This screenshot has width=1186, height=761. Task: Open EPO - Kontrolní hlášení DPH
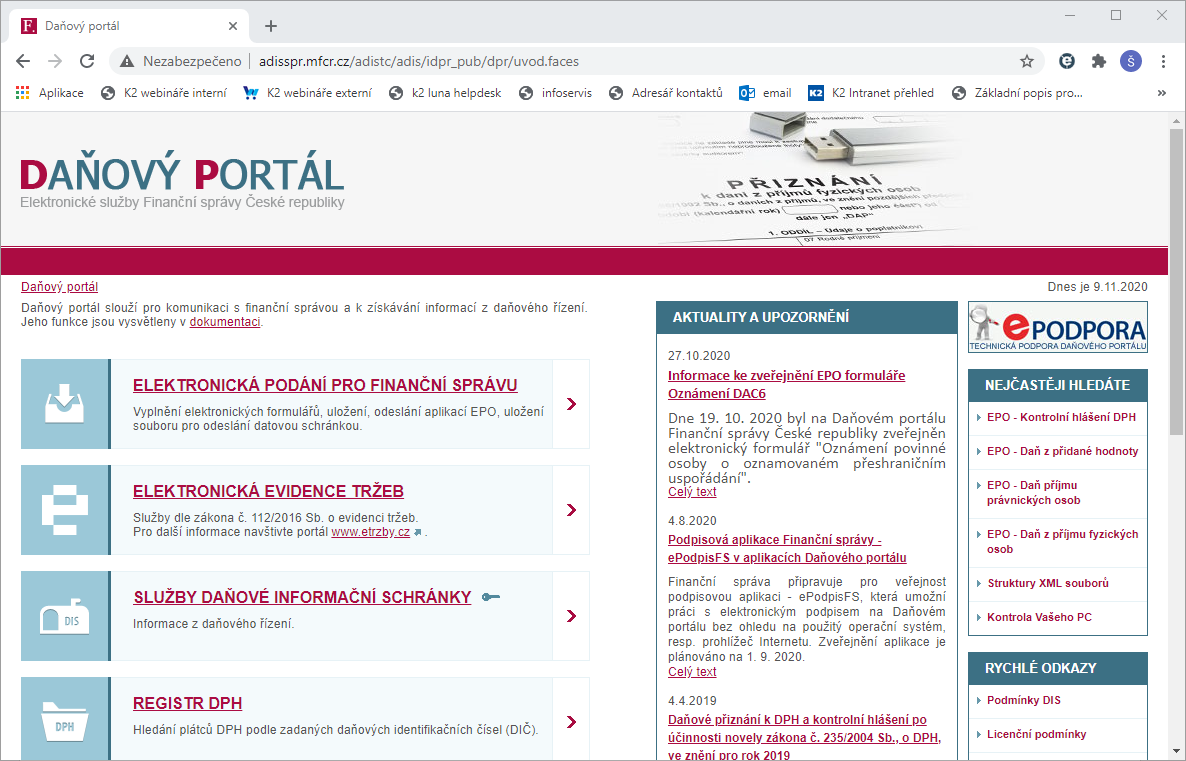point(1061,417)
